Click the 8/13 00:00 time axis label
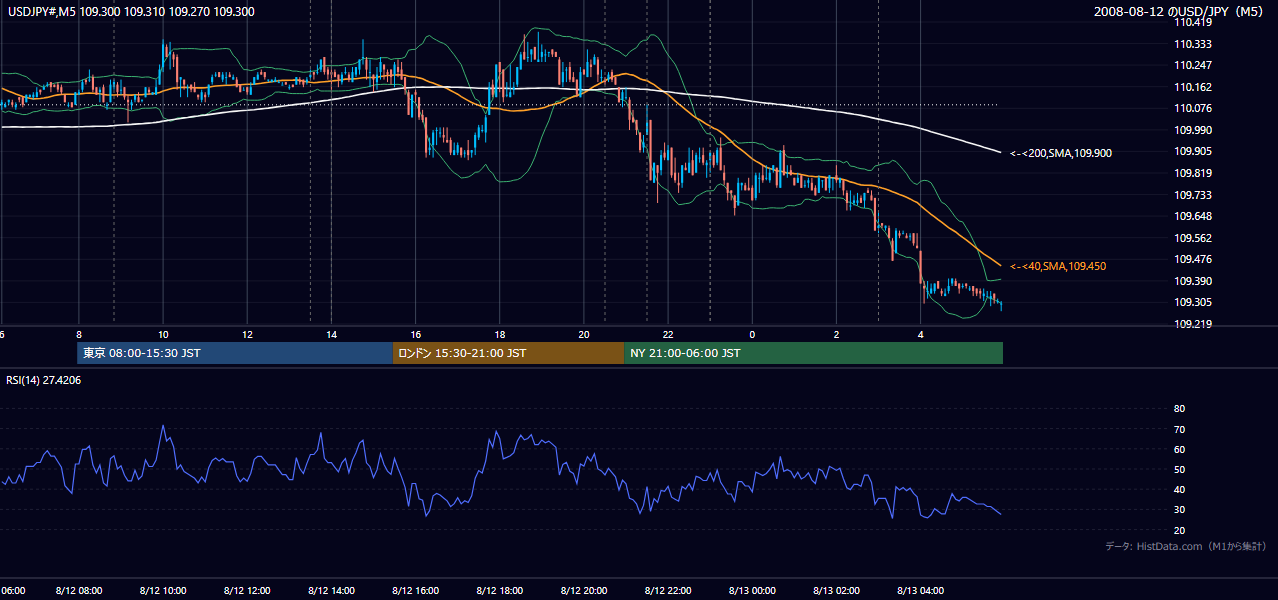Image resolution: width=1278 pixels, height=600 pixels. 752,591
